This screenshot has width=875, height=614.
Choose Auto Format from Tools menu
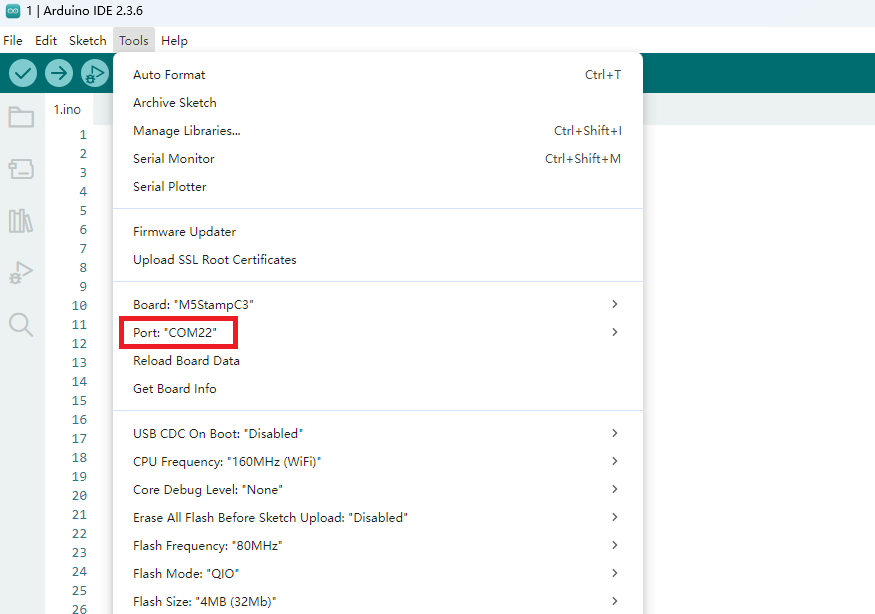pos(378,75)
